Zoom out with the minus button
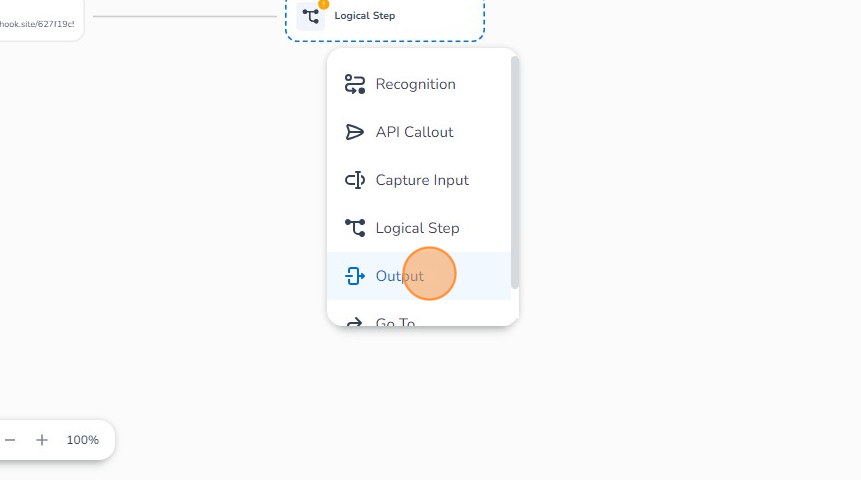 (x=10, y=440)
